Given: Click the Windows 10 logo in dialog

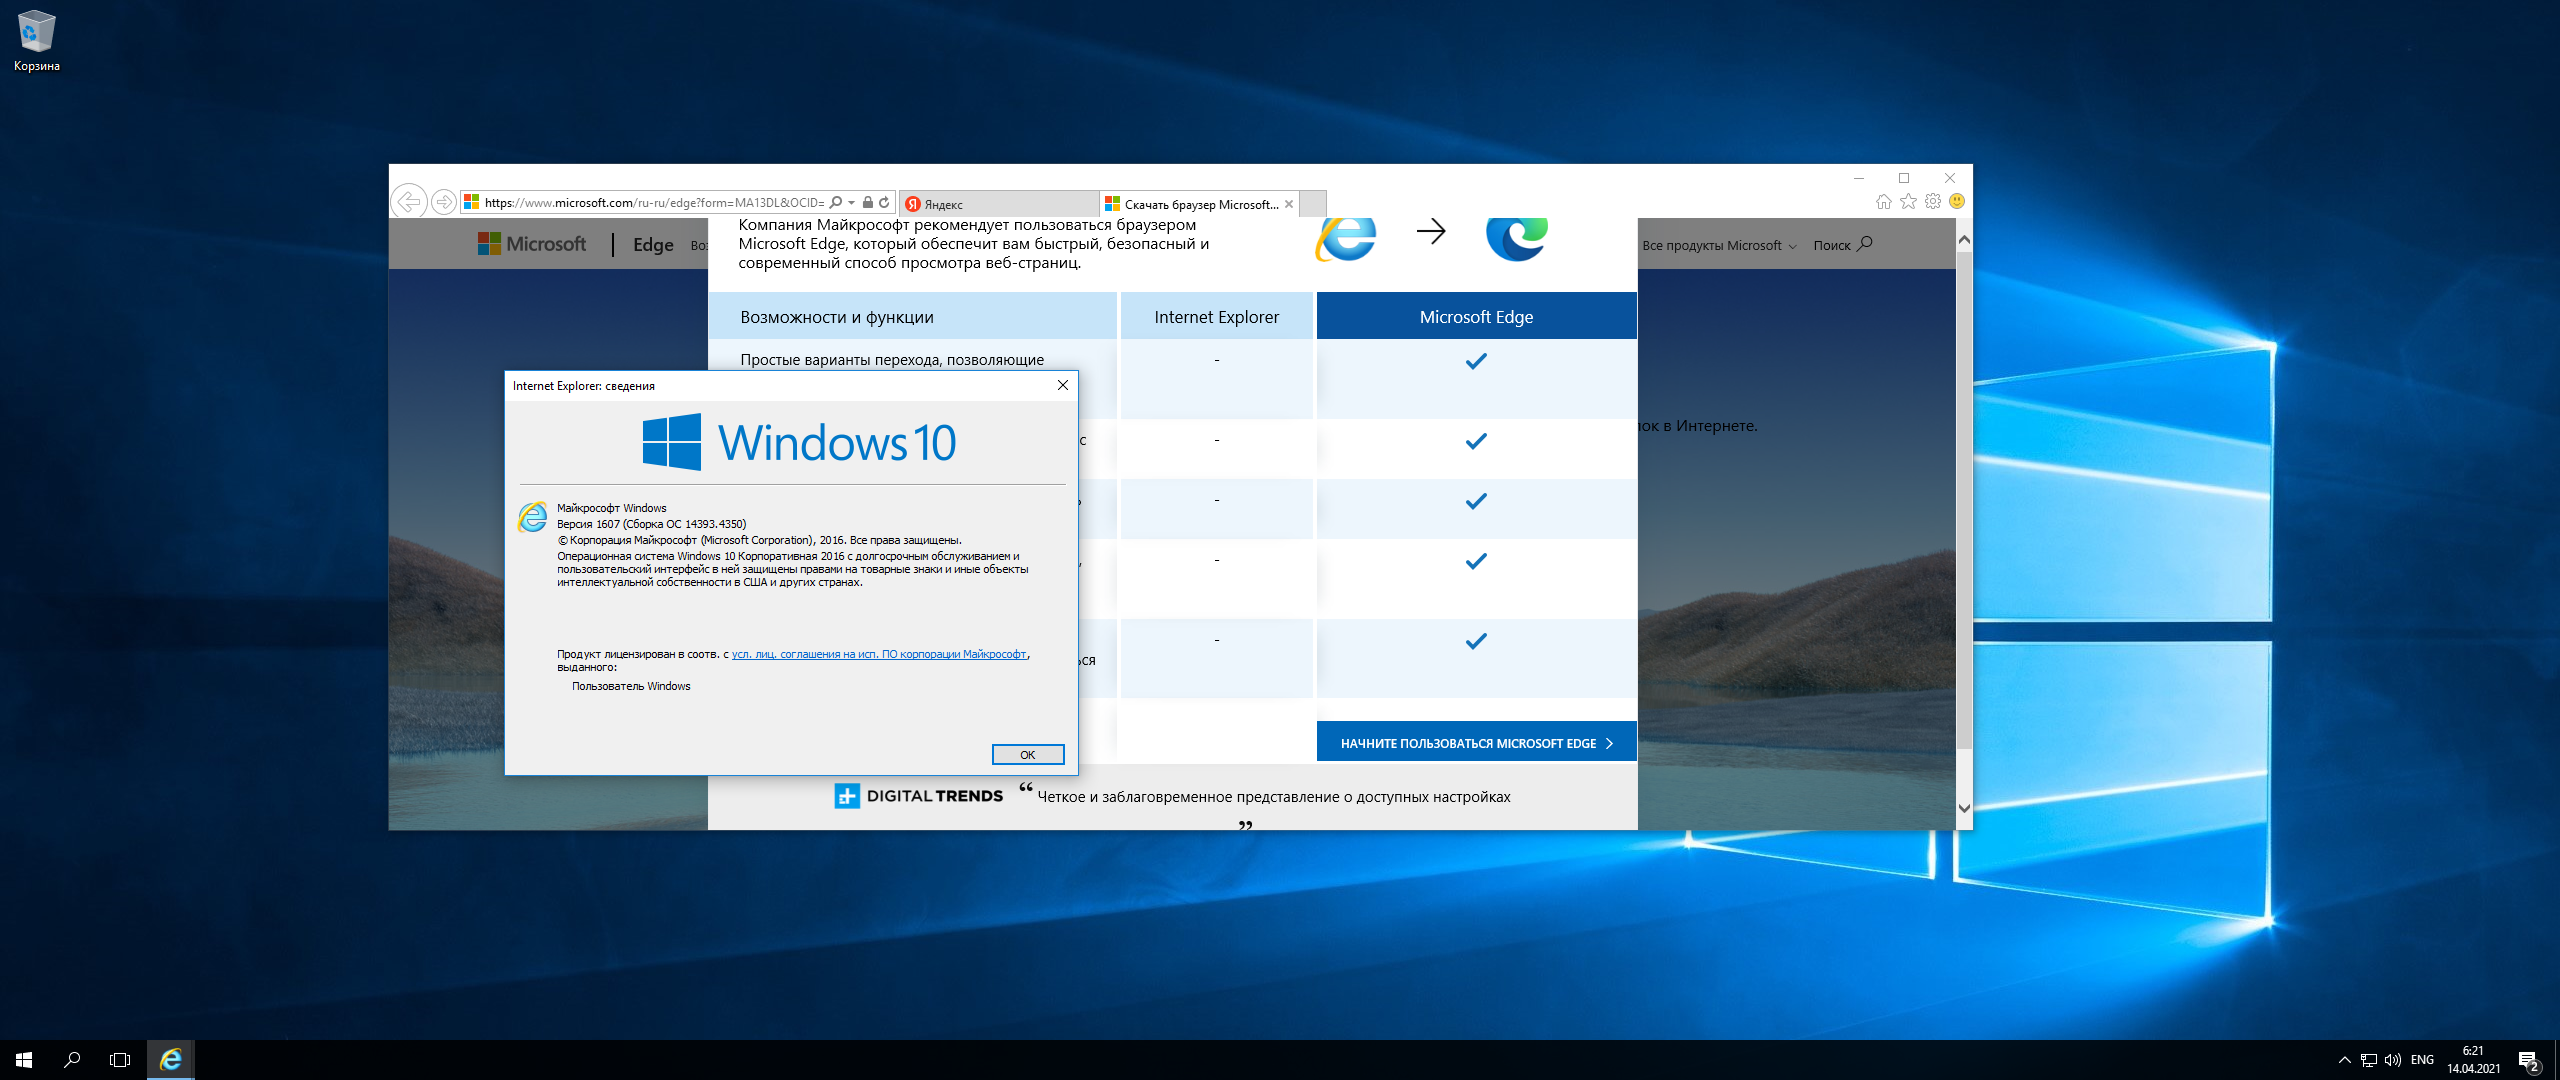Looking at the screenshot, I should (799, 442).
